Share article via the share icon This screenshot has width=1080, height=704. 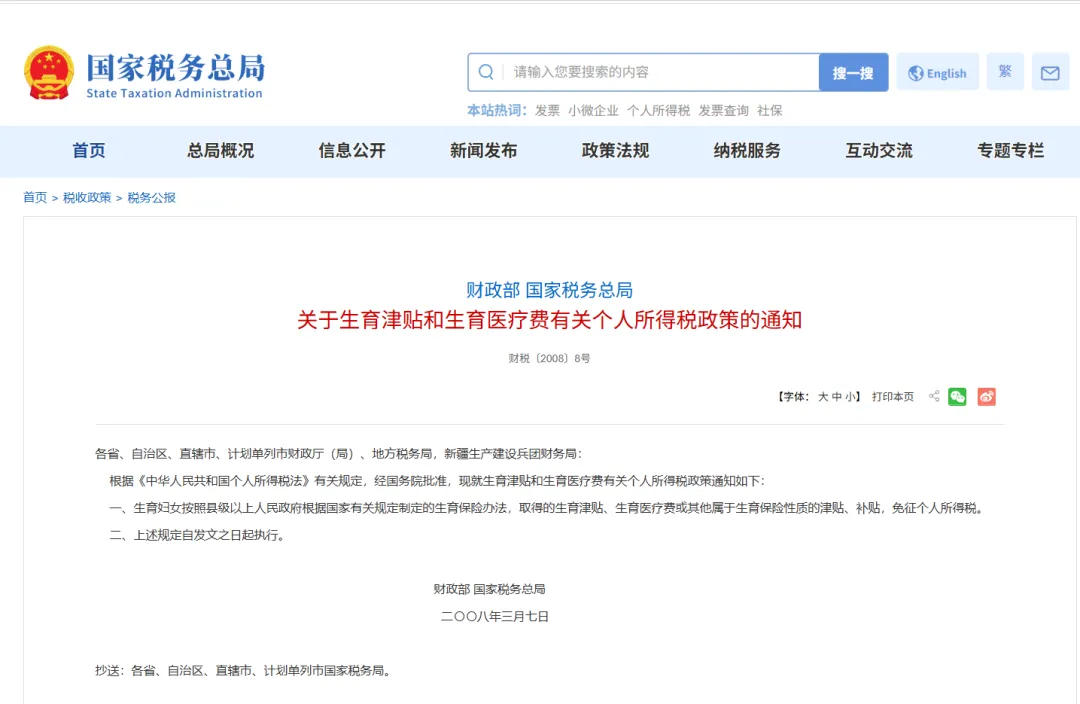pyautogui.click(x=934, y=396)
